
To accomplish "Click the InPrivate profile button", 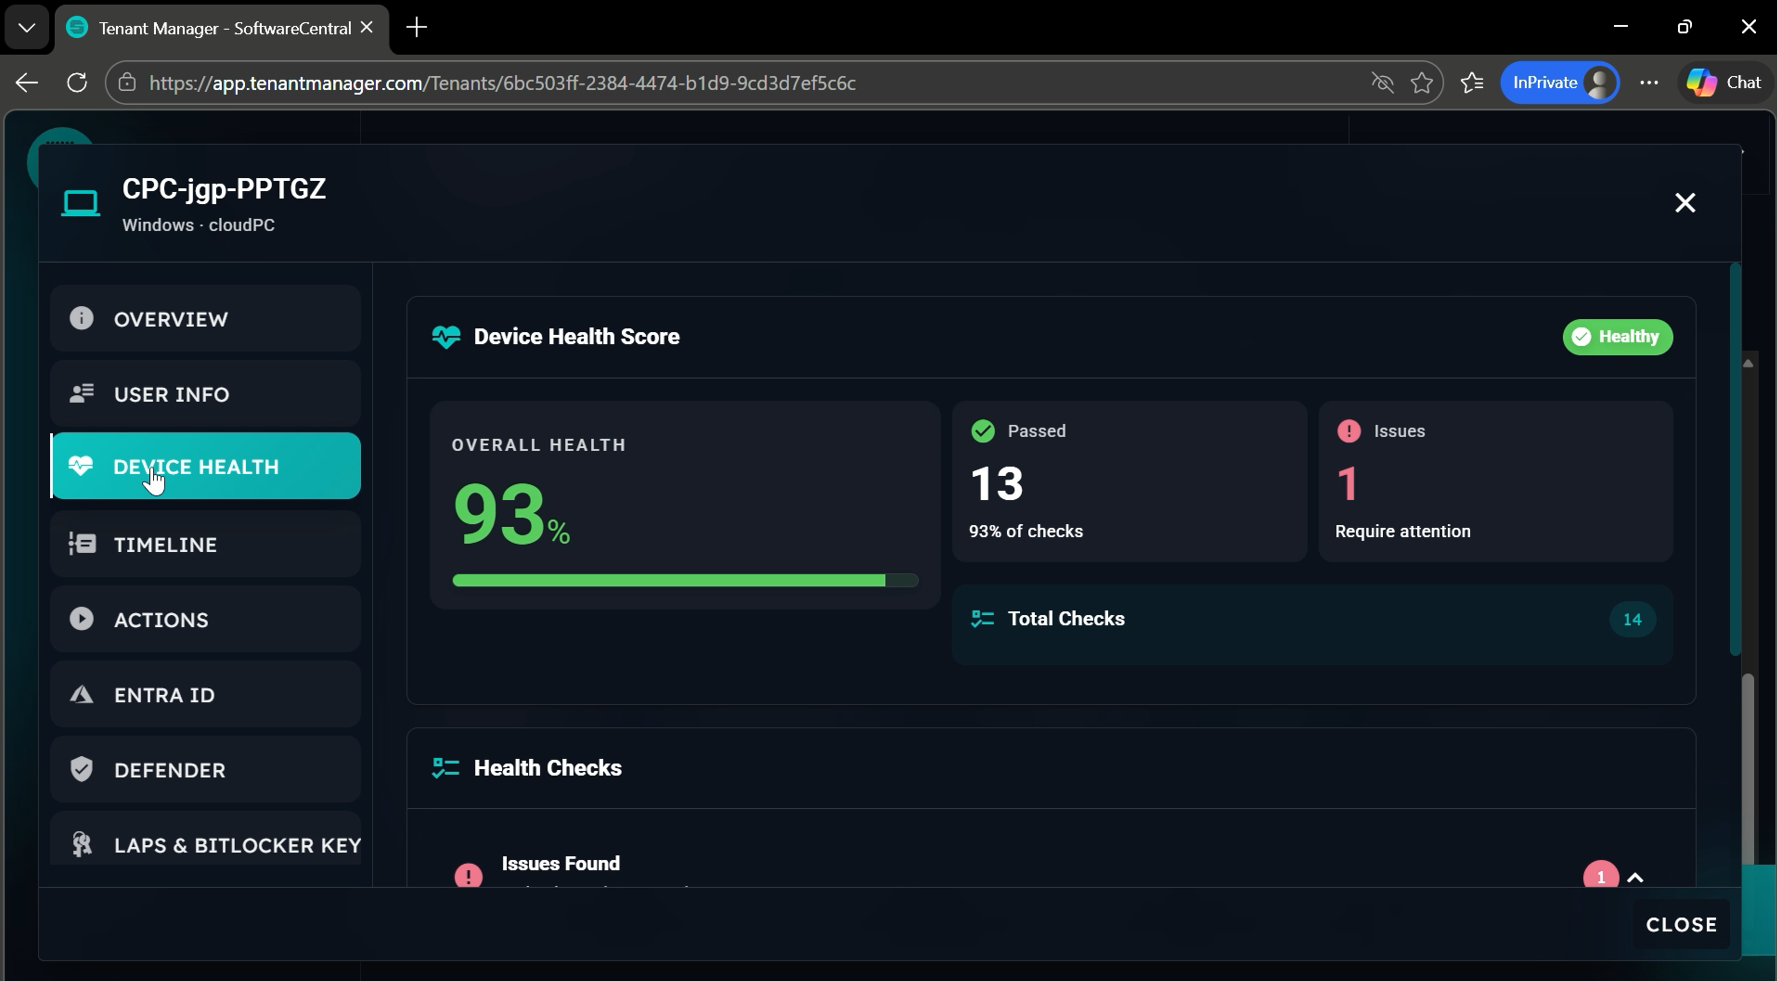I will pos(1559,83).
